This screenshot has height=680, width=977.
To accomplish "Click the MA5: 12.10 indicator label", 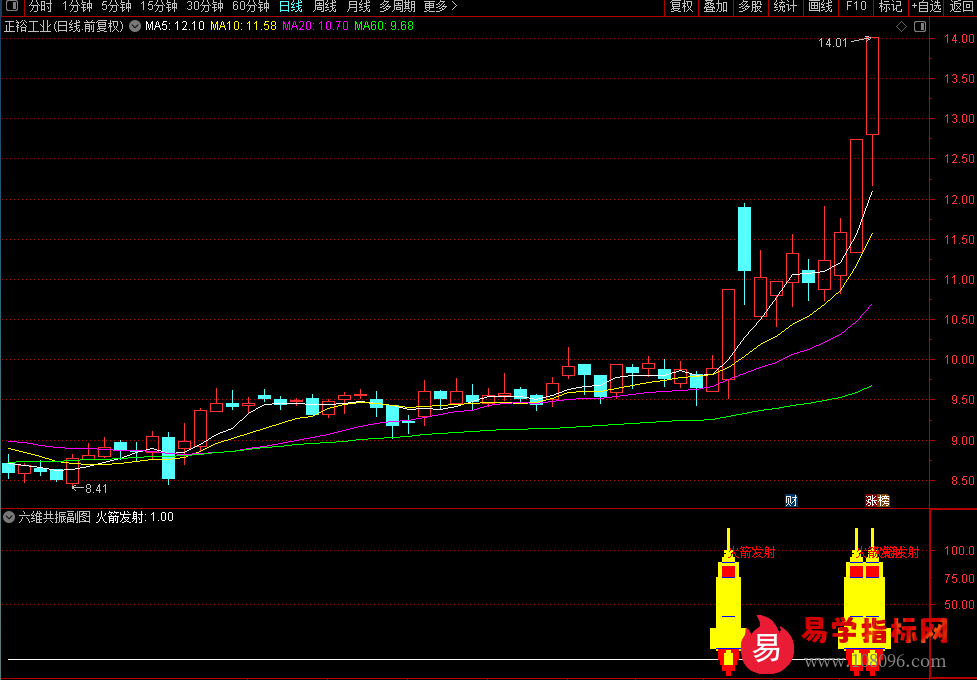I will 174,26.
